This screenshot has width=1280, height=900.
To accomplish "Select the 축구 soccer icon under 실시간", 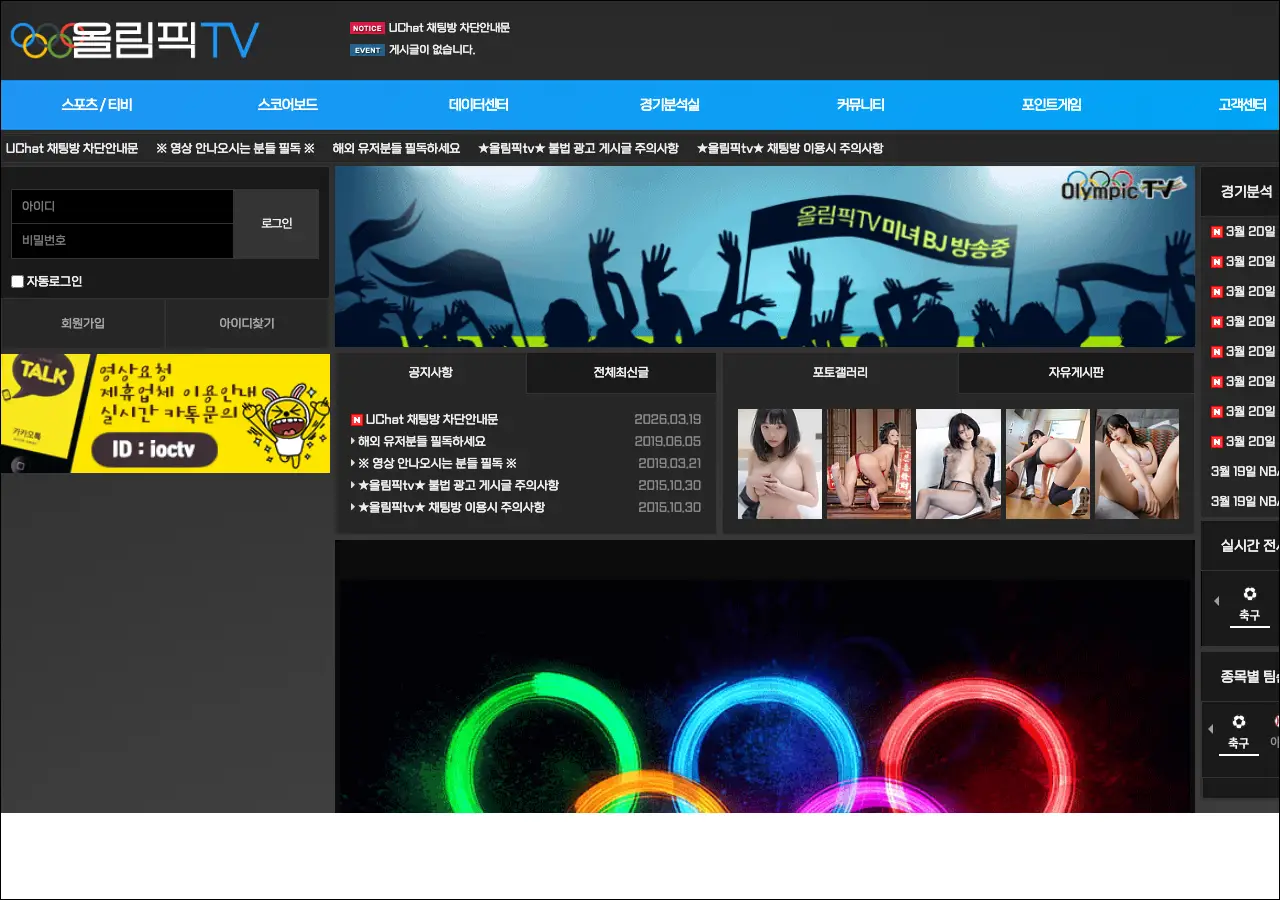I will tap(1249, 603).
